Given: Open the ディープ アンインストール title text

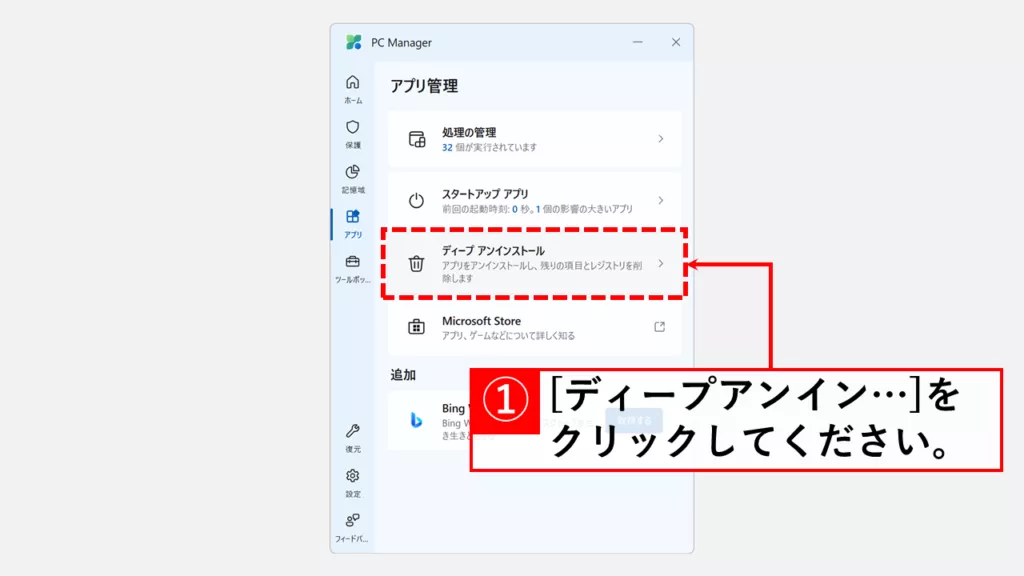Looking at the screenshot, I should pos(493,251).
